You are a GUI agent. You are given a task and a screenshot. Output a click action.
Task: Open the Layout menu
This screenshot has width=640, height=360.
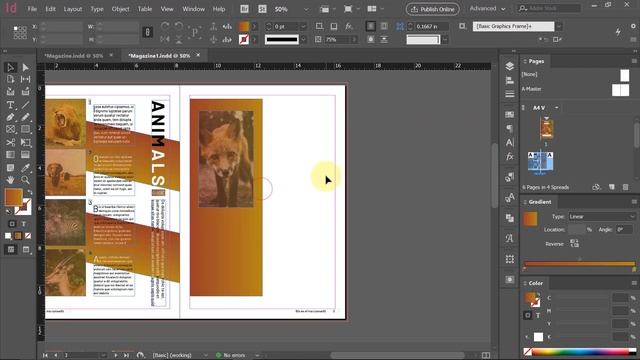click(73, 9)
